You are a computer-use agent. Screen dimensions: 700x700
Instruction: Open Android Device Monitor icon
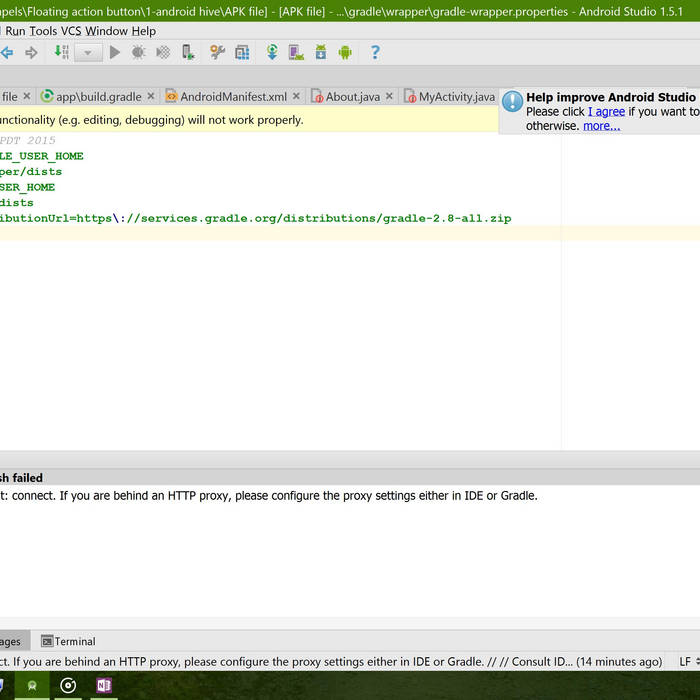point(345,53)
